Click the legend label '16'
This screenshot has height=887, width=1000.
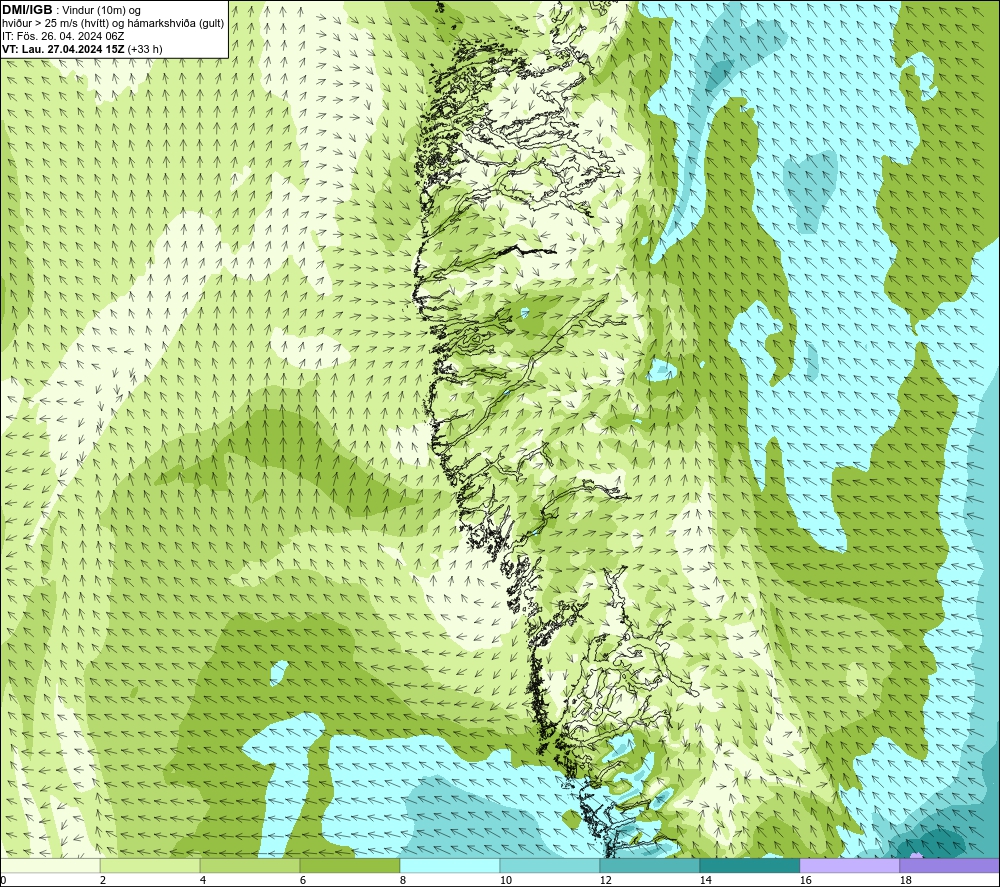[805, 881]
